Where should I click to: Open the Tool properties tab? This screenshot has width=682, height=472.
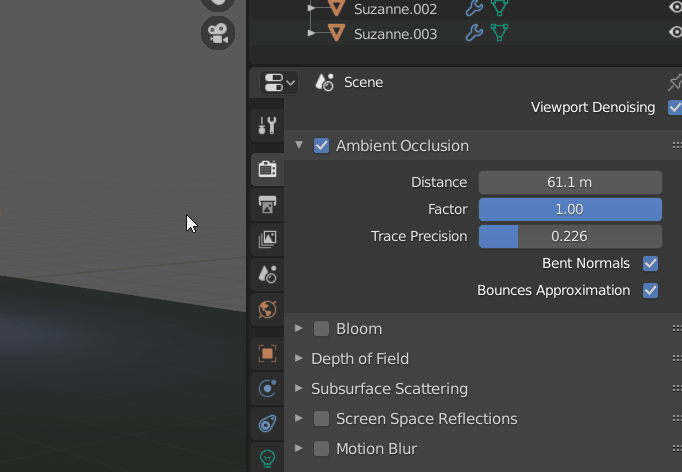[267, 125]
